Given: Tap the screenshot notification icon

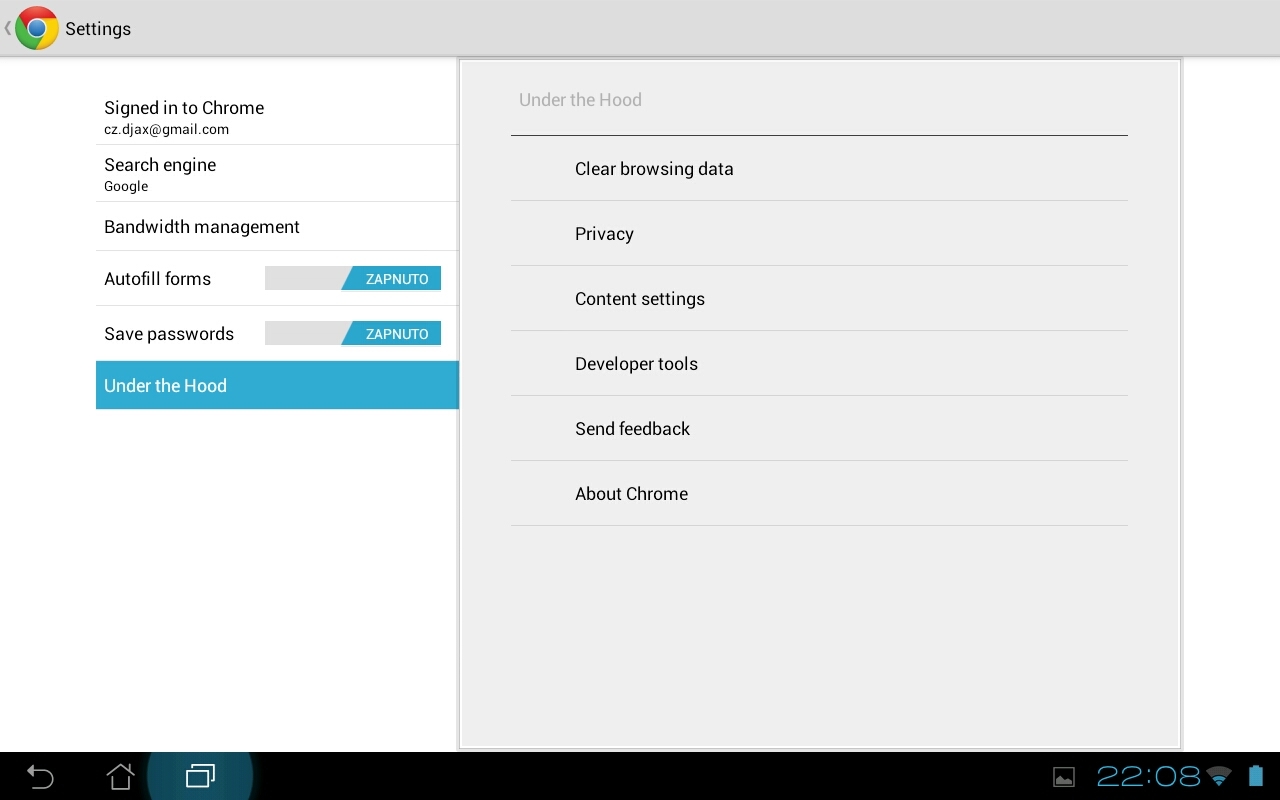Looking at the screenshot, I should click(1064, 776).
